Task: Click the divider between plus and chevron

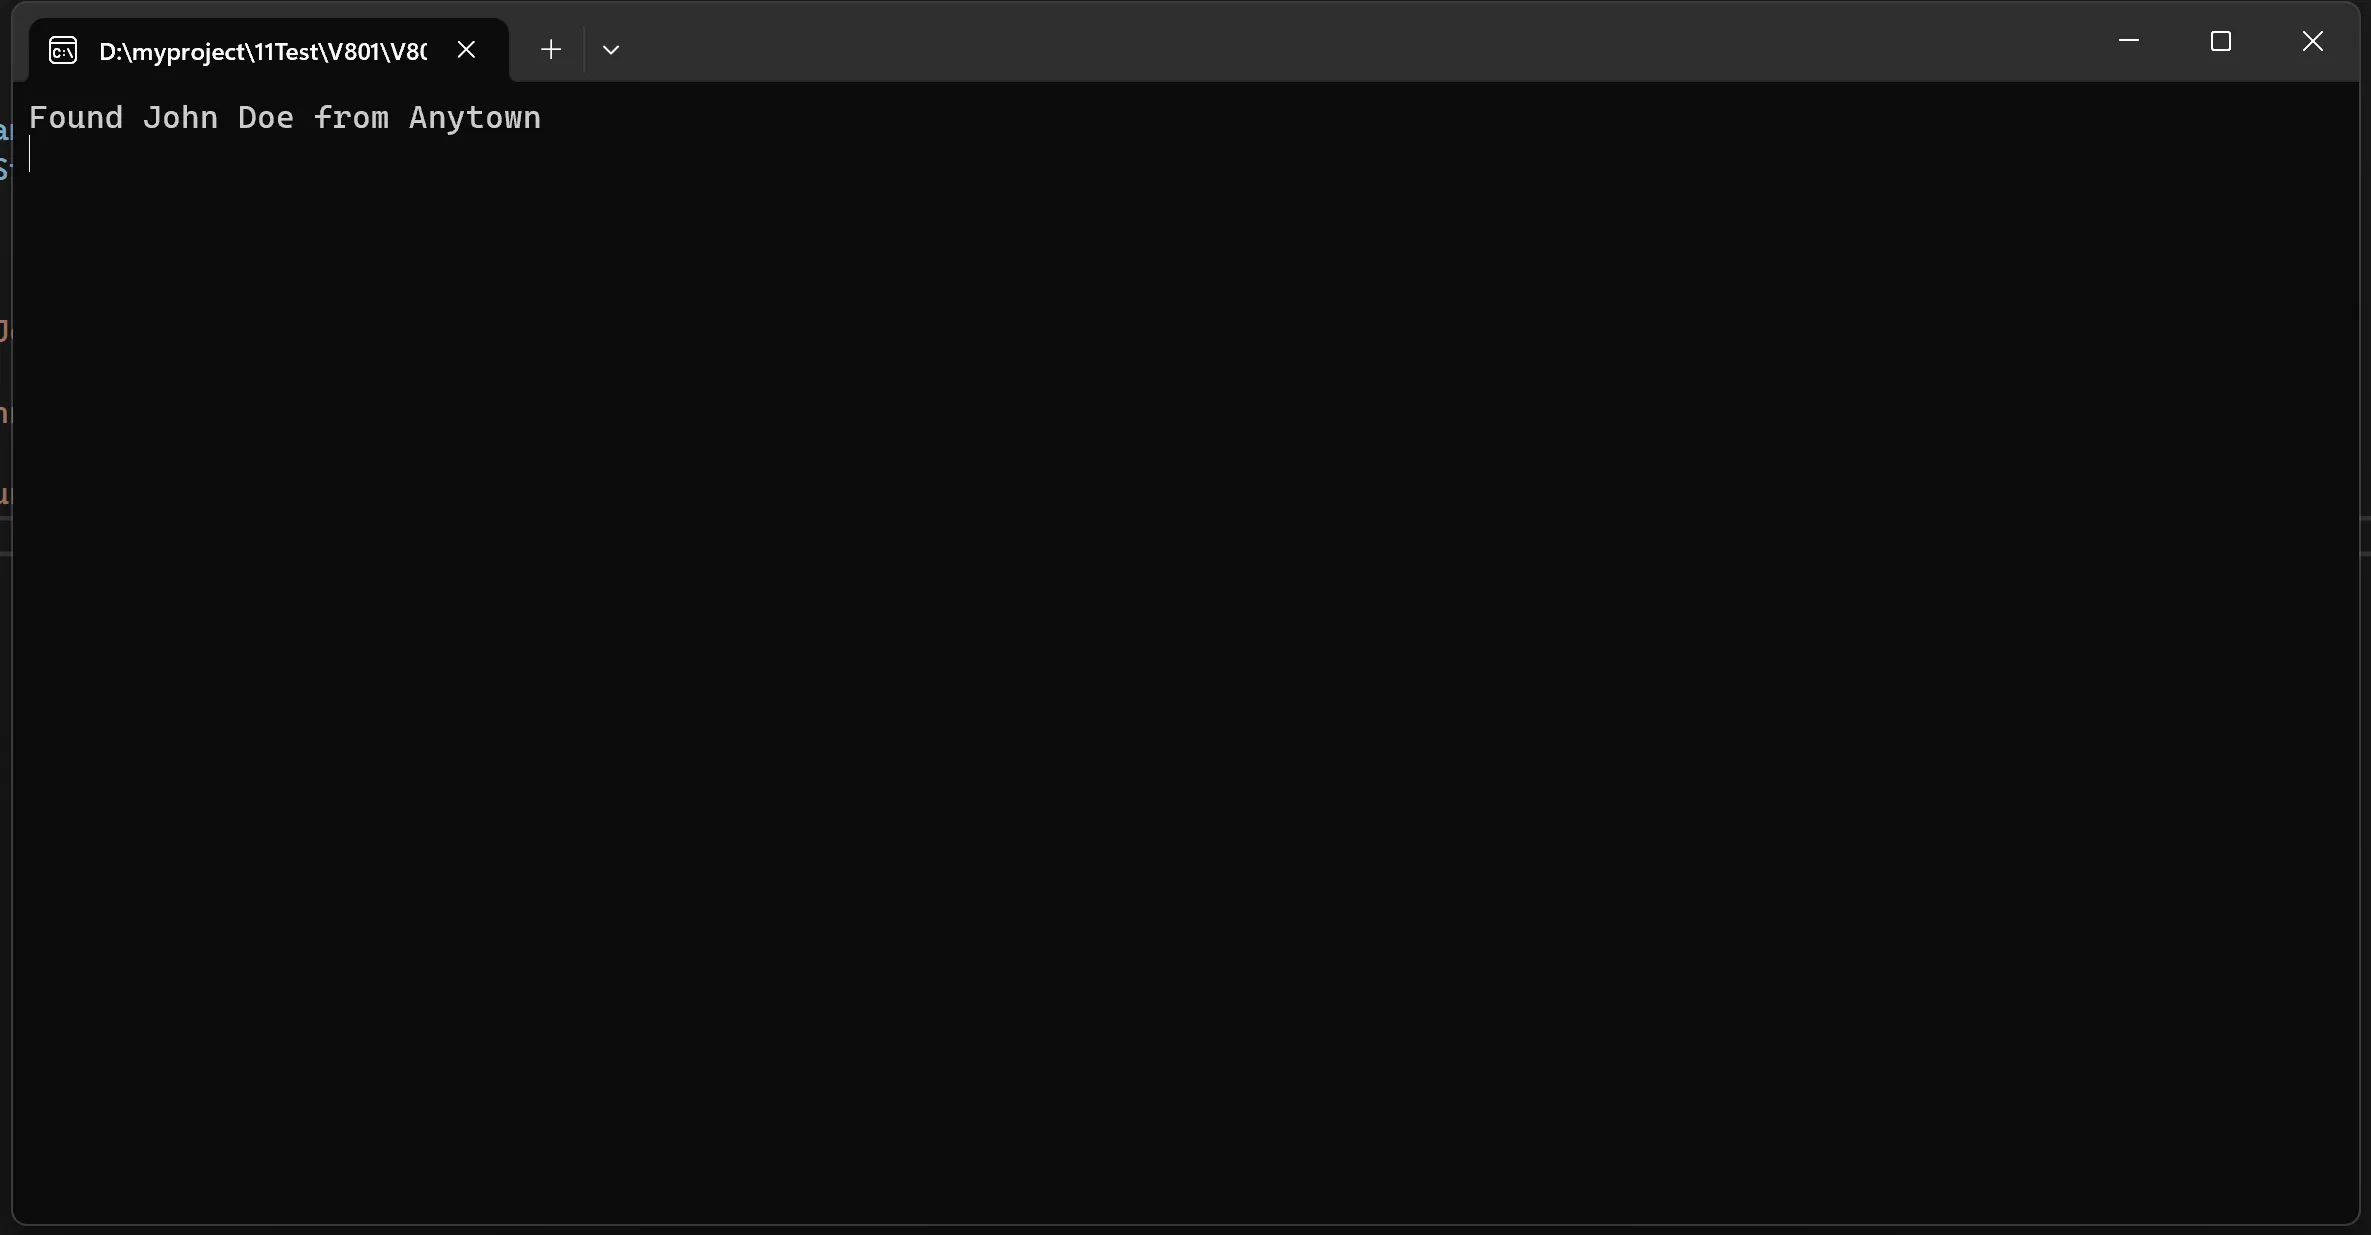Action: [584, 49]
